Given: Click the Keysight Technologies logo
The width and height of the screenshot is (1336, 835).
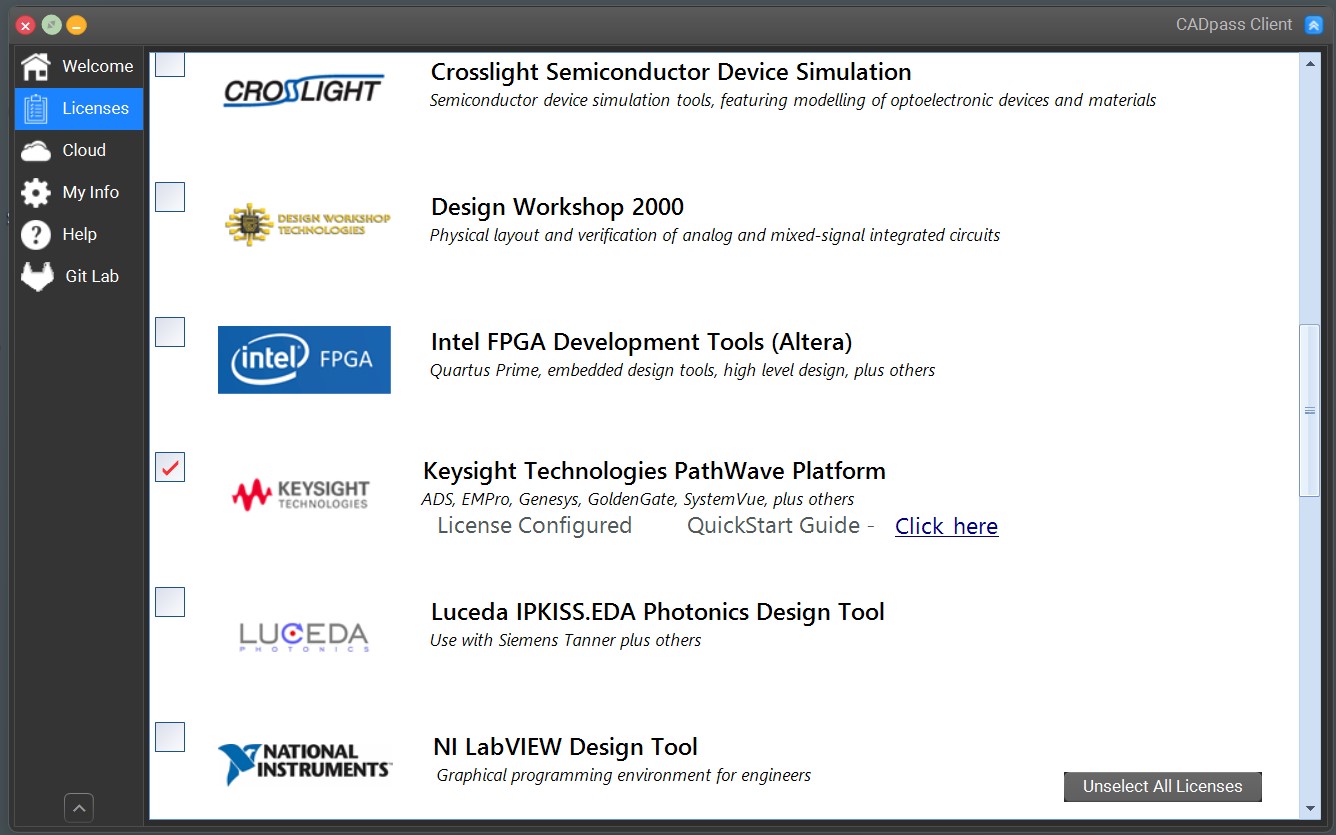Looking at the screenshot, I should 300,495.
